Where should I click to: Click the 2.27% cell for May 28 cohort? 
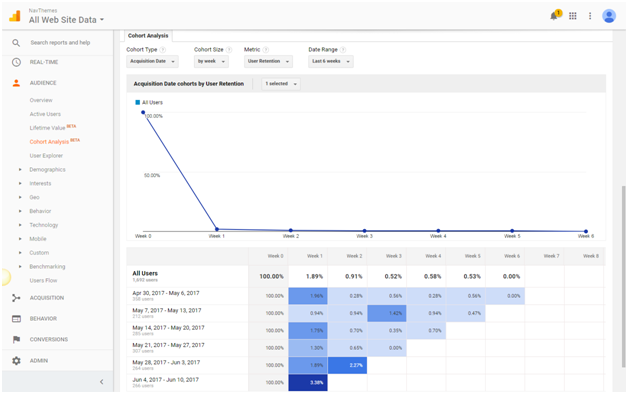tap(347, 365)
